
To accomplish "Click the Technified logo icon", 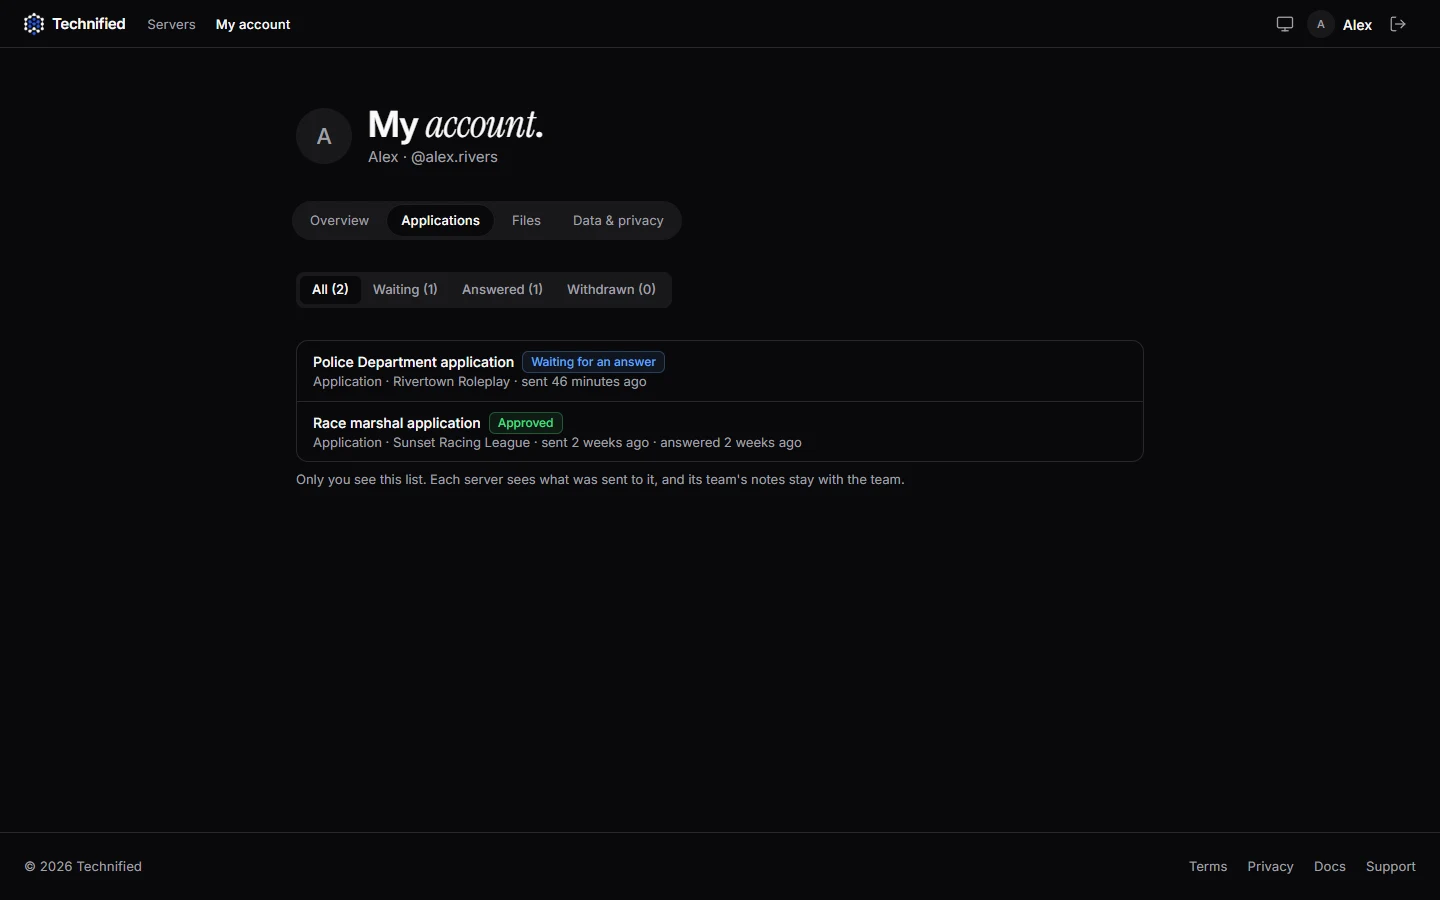I will click(x=34, y=24).
